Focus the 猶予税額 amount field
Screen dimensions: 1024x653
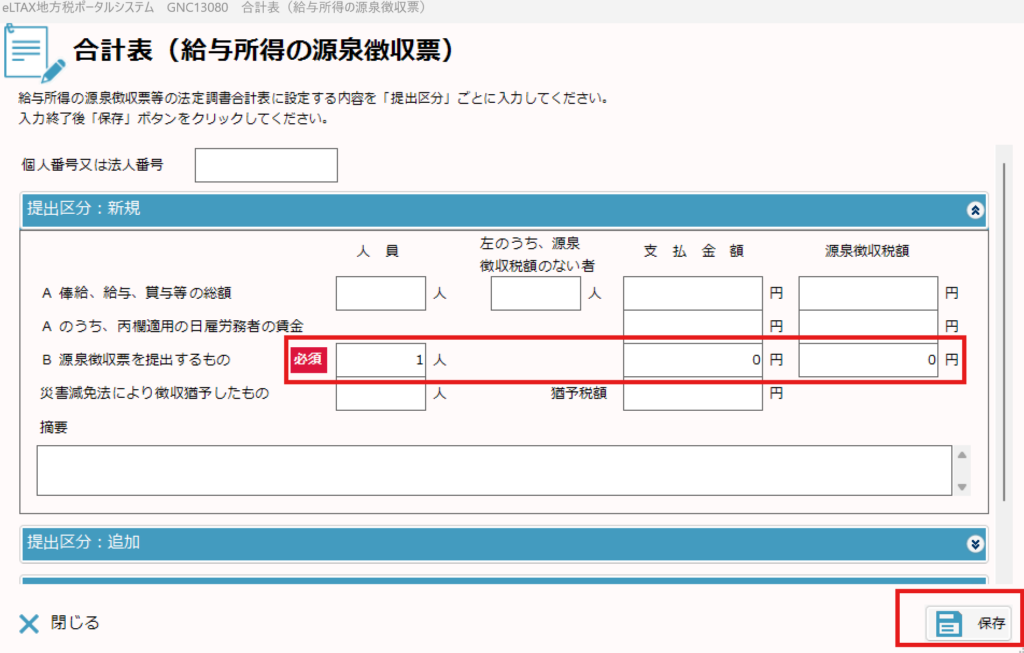pyautogui.click(x=693, y=394)
